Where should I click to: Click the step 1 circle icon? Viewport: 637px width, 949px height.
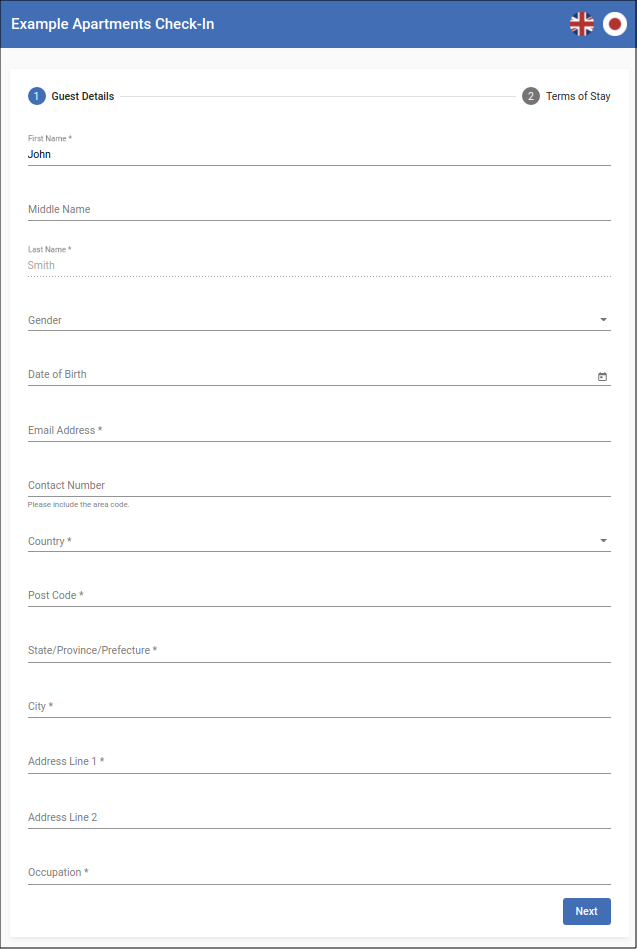tap(37, 96)
